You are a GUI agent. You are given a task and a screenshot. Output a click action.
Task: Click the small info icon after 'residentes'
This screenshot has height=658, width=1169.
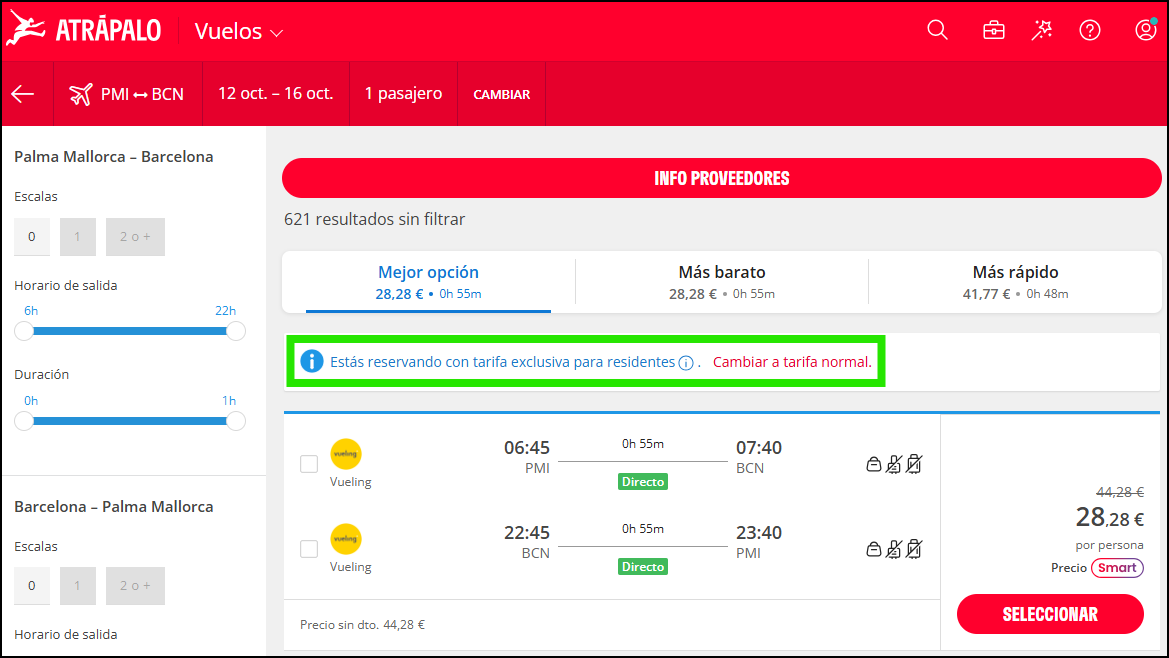[x=686, y=363]
